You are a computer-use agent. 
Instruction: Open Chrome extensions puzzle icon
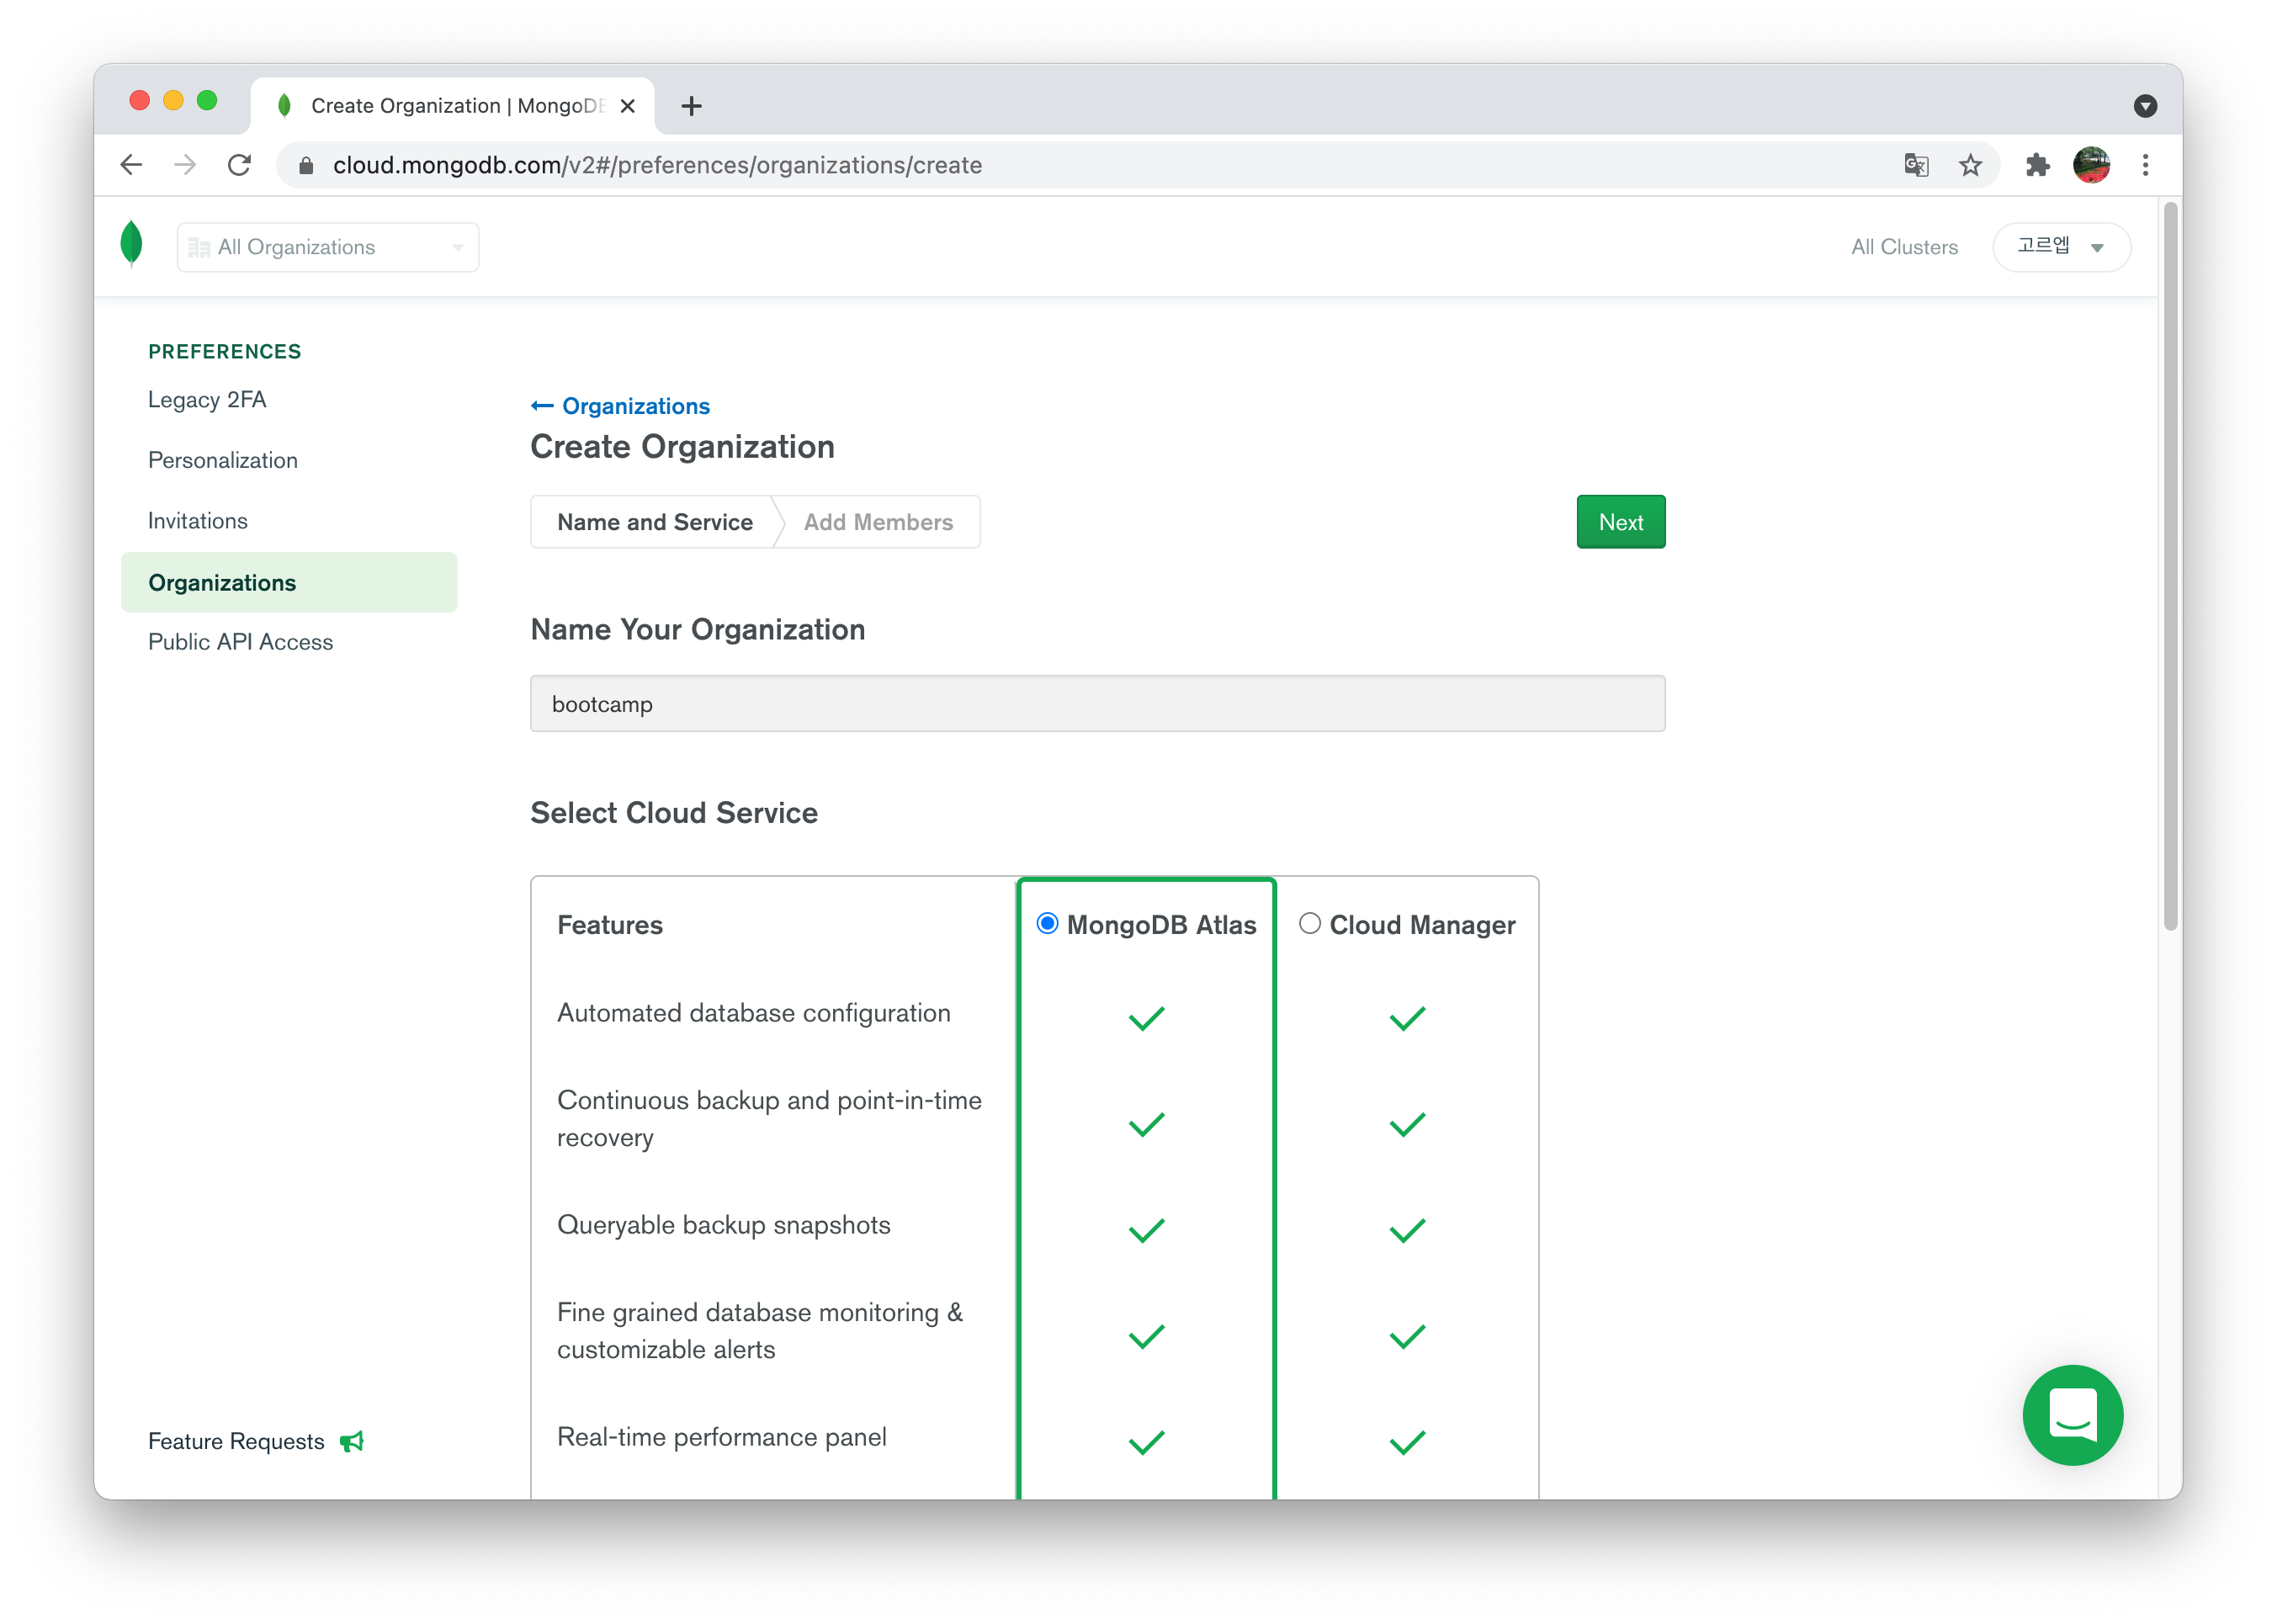click(x=2037, y=165)
